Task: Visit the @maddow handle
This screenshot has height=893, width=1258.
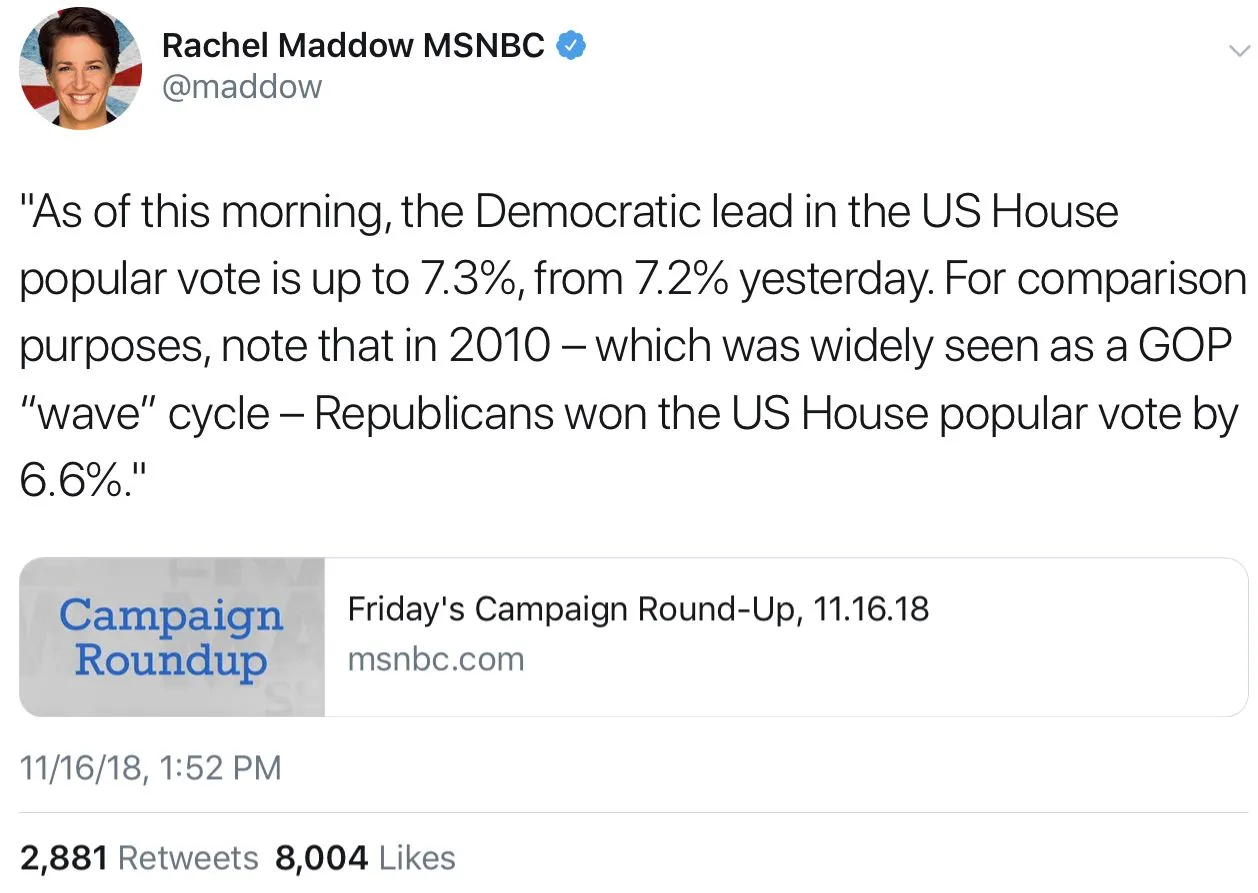Action: tap(241, 87)
